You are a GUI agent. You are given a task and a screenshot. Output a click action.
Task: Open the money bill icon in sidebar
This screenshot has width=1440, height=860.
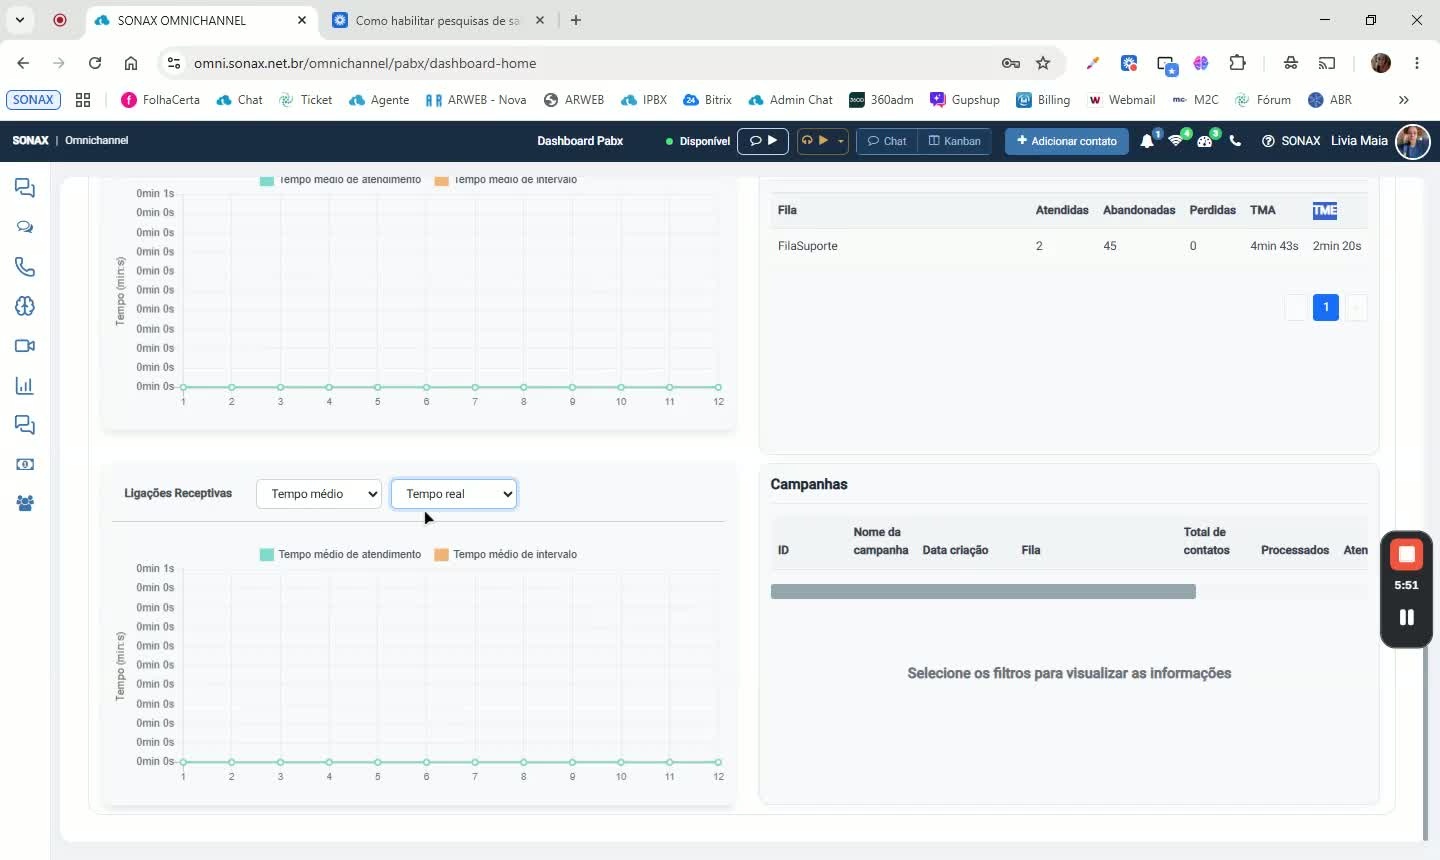point(25,464)
